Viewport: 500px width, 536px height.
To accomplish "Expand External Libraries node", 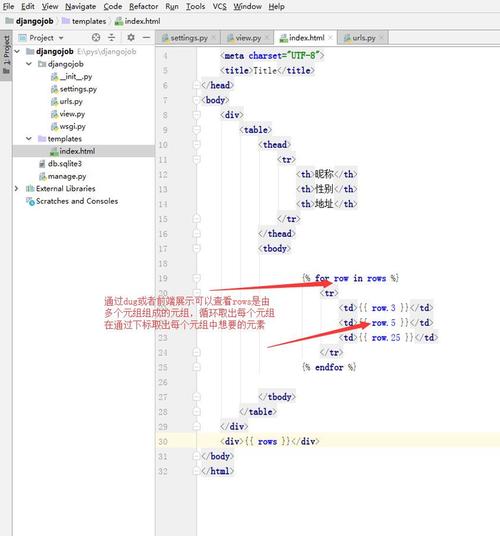I will point(17,189).
